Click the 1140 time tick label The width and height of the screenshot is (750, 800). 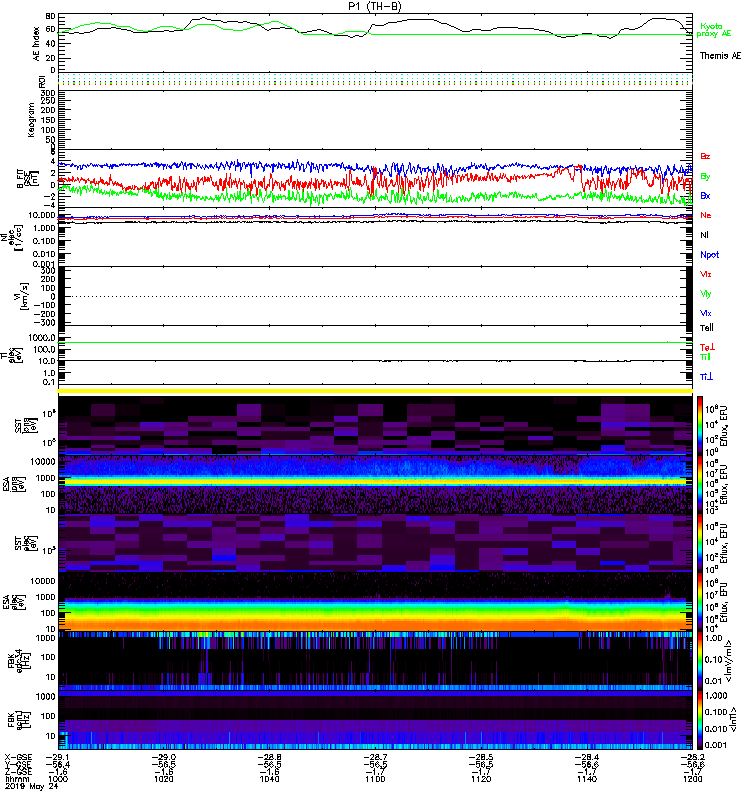coord(587,779)
